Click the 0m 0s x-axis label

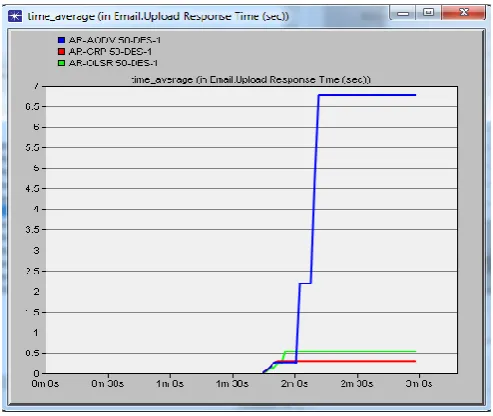click(45, 384)
